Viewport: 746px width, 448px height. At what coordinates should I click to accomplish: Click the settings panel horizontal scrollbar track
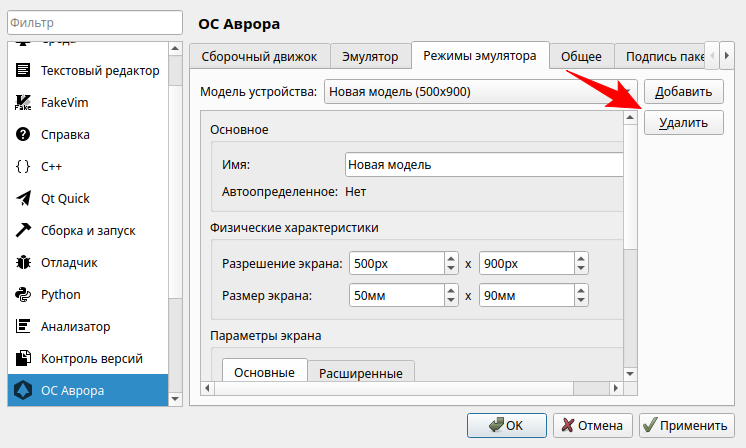click(x=592, y=388)
